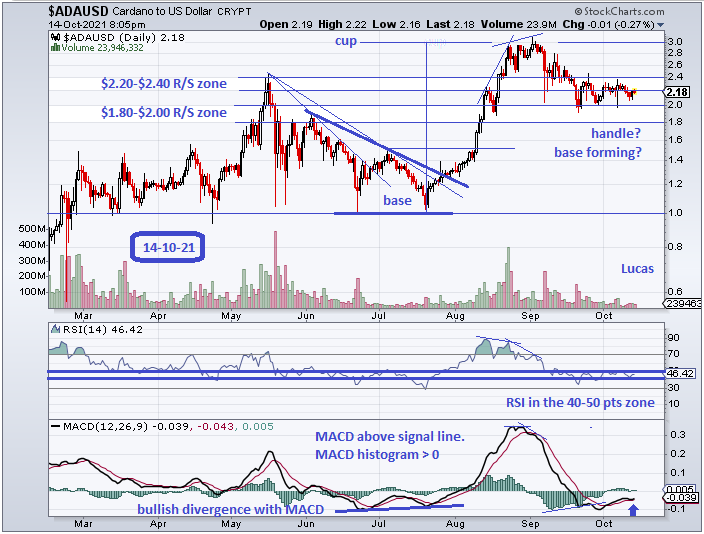Click the 'Volume 23.9M' header value
Image resolution: width=704 pixels, height=534 pixels.
(519, 25)
